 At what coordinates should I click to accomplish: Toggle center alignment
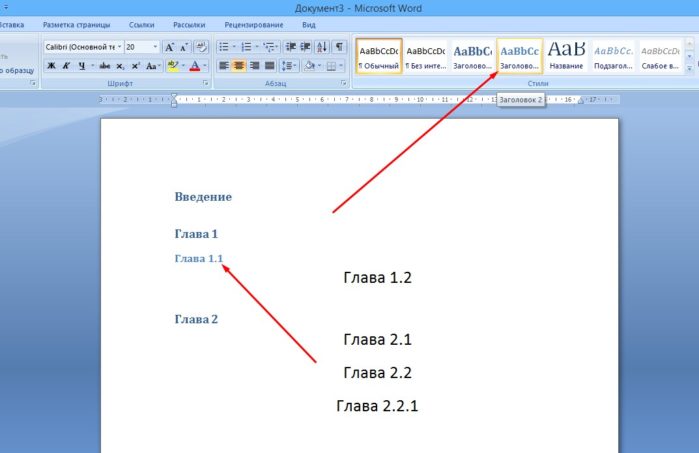[x=239, y=66]
